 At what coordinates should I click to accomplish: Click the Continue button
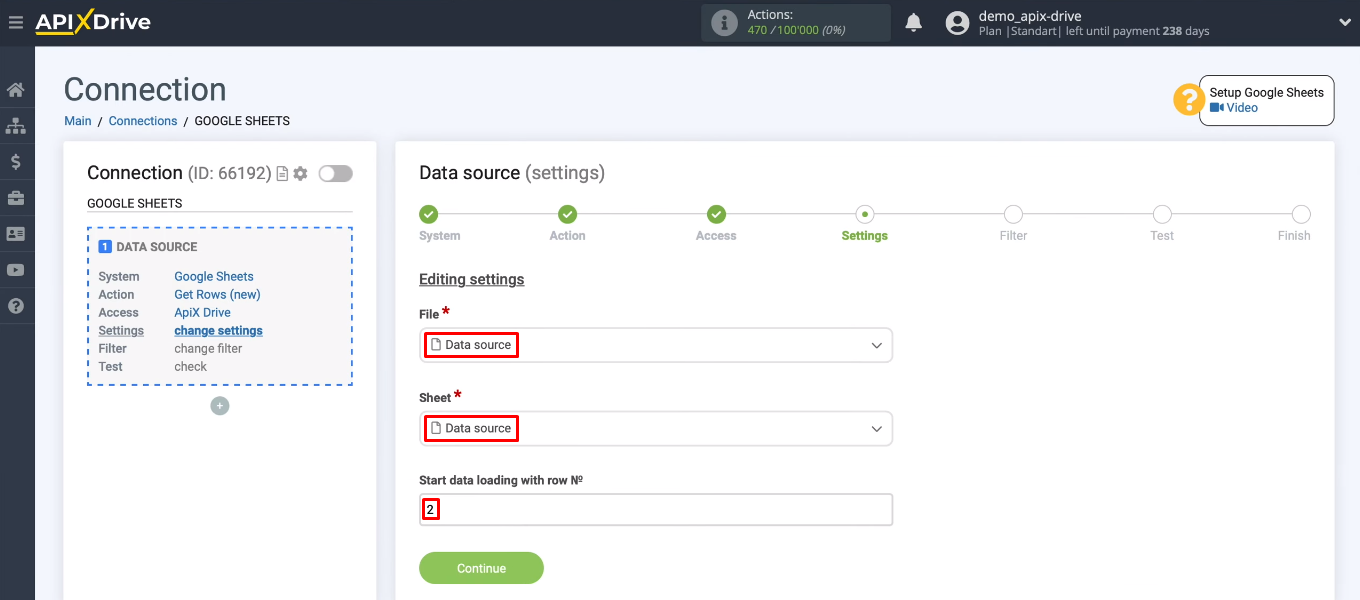(x=481, y=567)
